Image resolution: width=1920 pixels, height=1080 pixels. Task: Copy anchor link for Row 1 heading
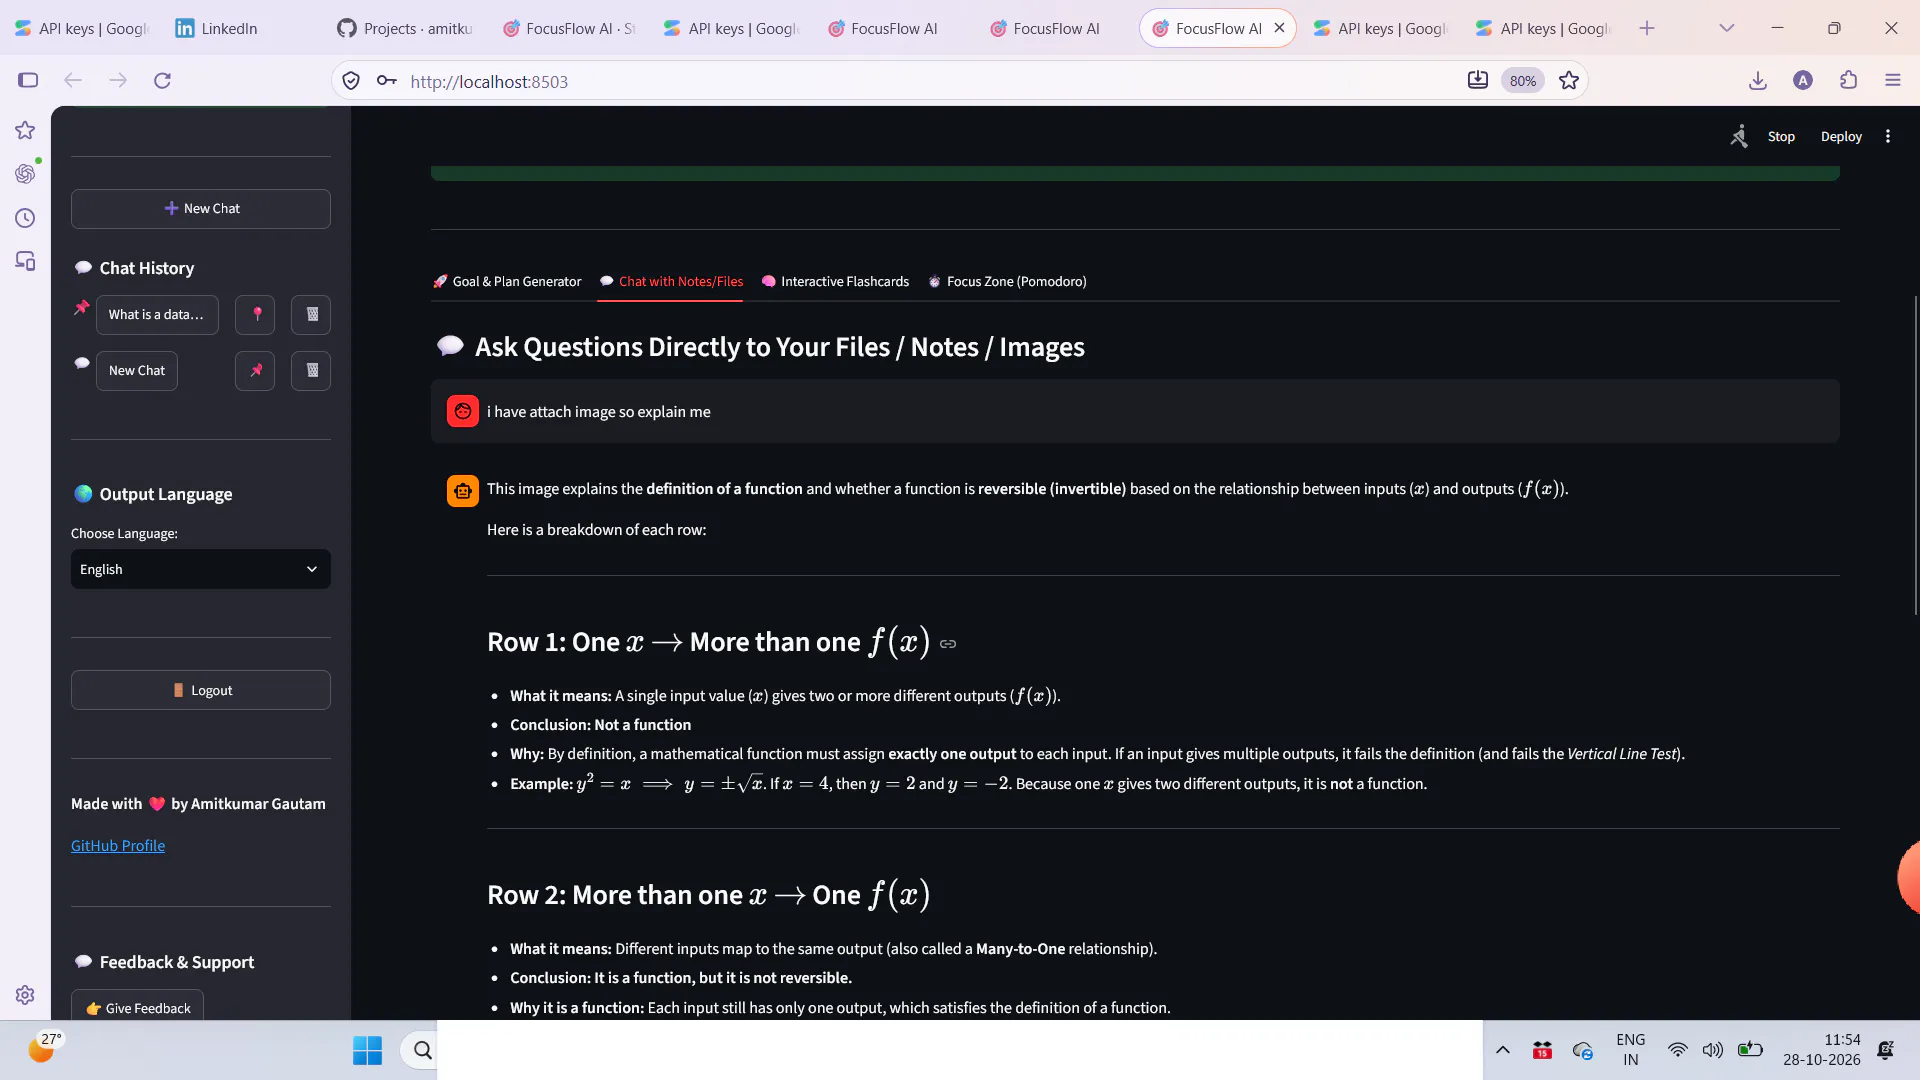click(x=948, y=644)
